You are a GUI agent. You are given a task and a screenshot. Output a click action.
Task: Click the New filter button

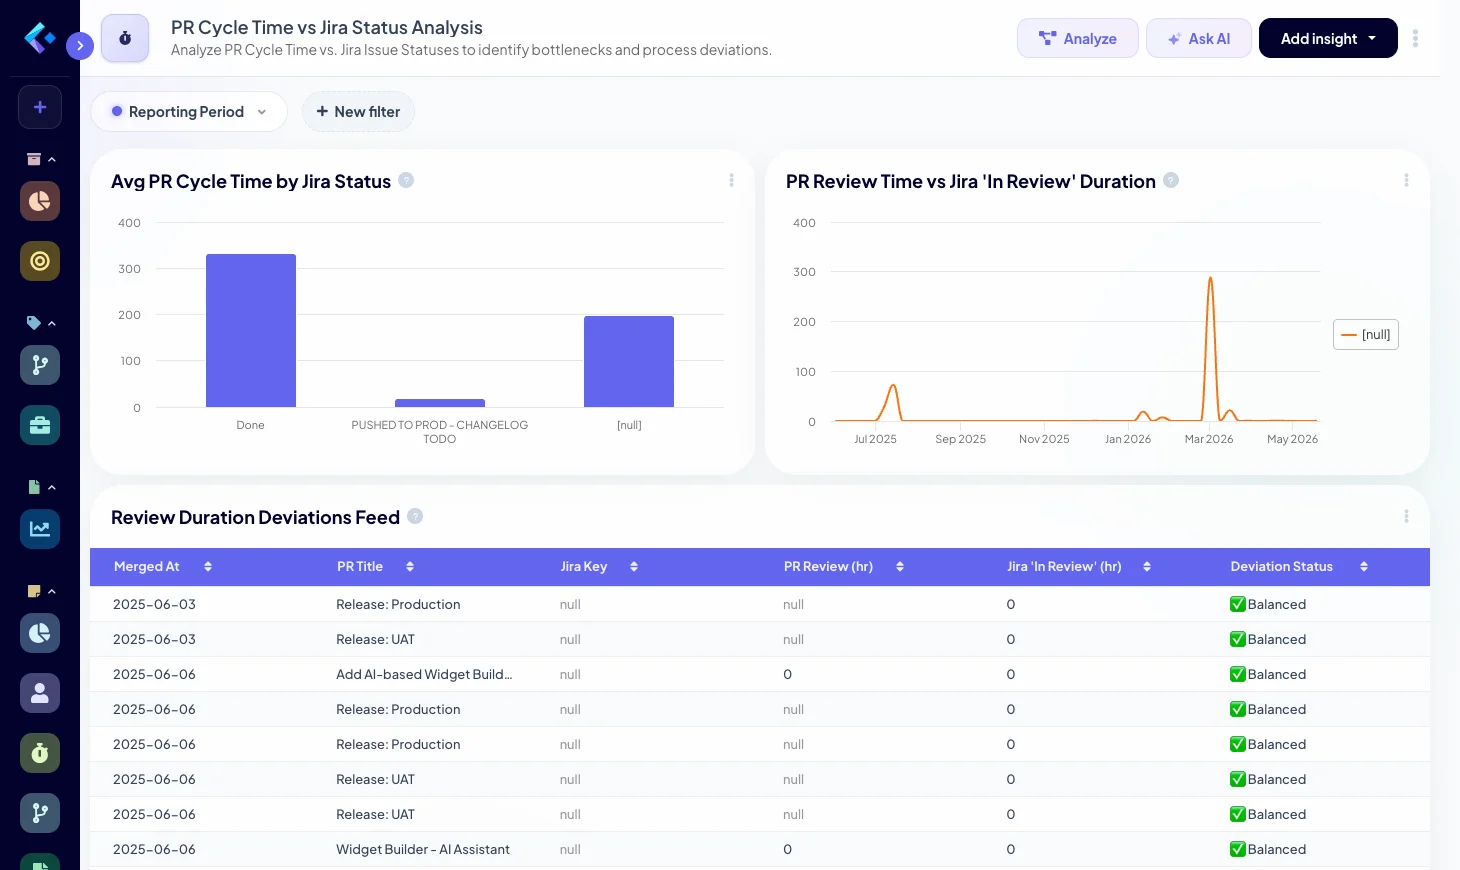tap(358, 112)
